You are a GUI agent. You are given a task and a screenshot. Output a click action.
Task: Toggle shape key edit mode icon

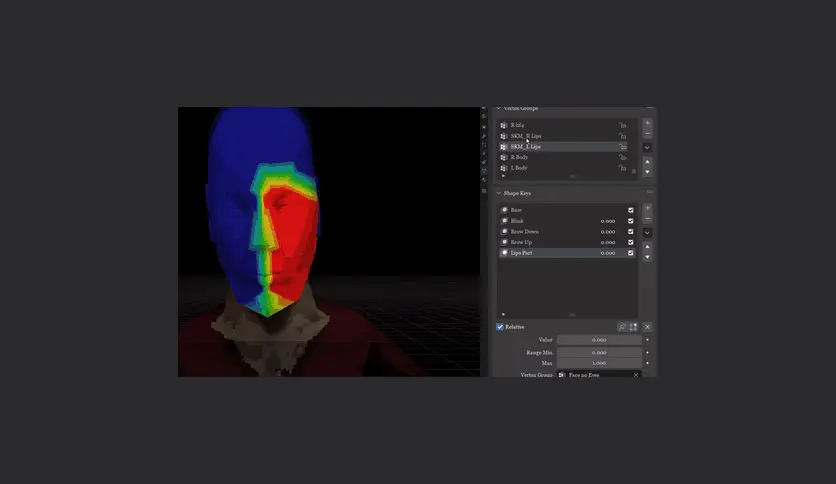[633, 327]
